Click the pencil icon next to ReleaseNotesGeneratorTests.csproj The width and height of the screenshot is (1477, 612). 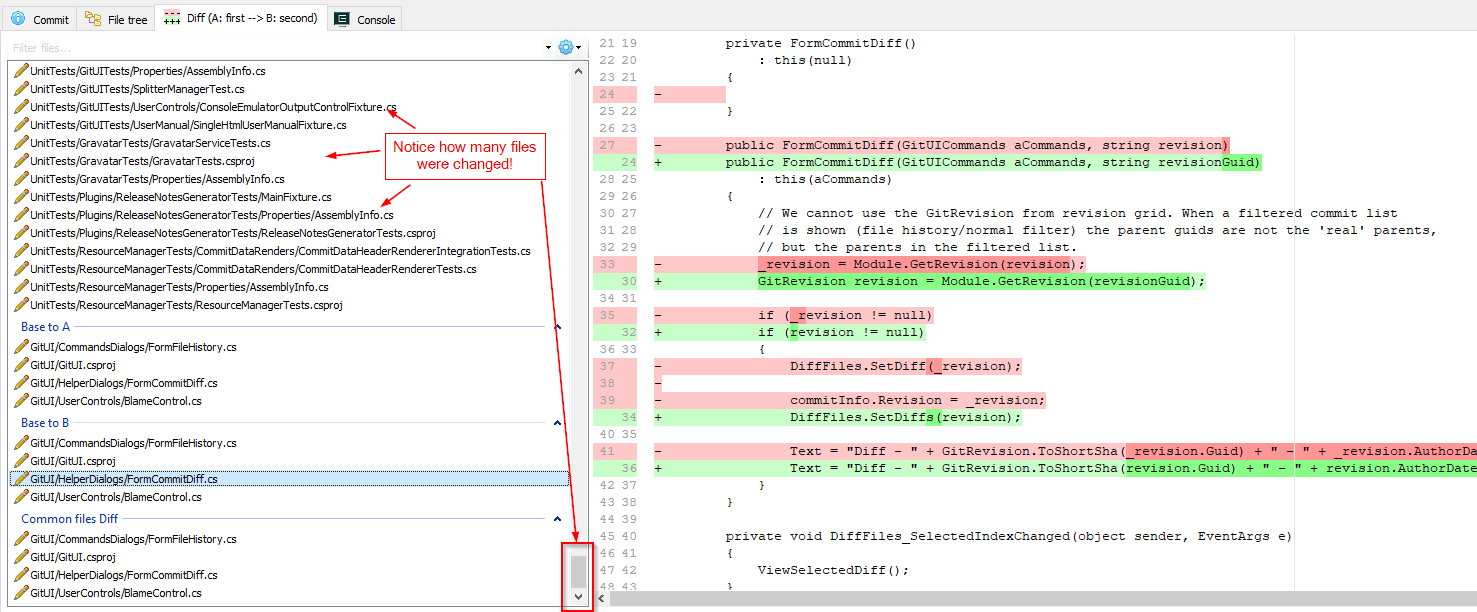click(x=22, y=232)
